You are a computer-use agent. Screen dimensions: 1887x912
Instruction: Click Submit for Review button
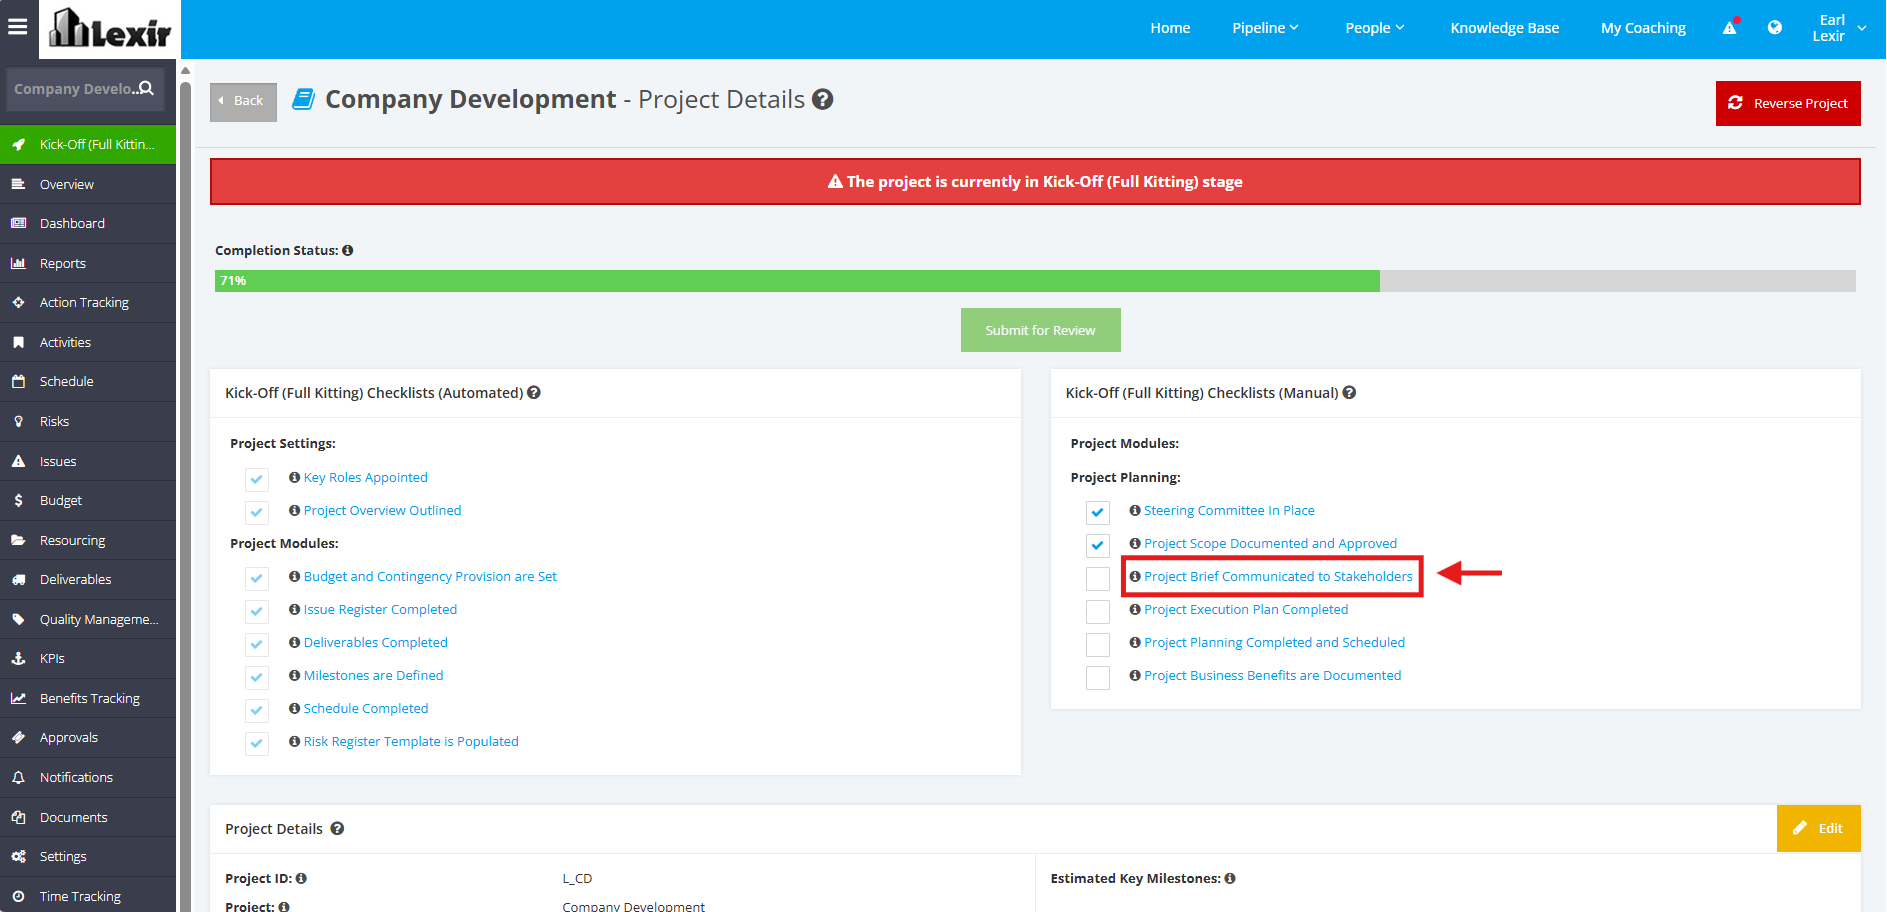pos(1040,330)
